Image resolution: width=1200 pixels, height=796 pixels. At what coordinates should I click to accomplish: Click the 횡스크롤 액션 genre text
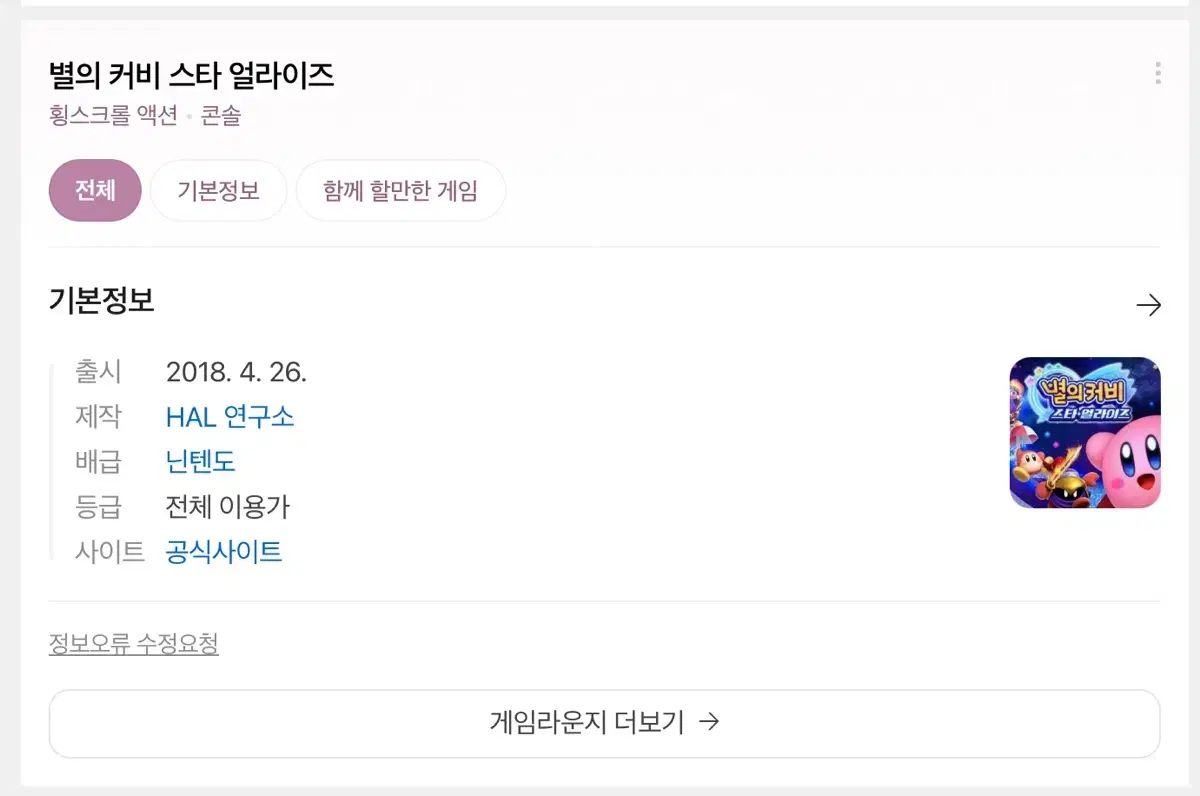click(x=112, y=117)
